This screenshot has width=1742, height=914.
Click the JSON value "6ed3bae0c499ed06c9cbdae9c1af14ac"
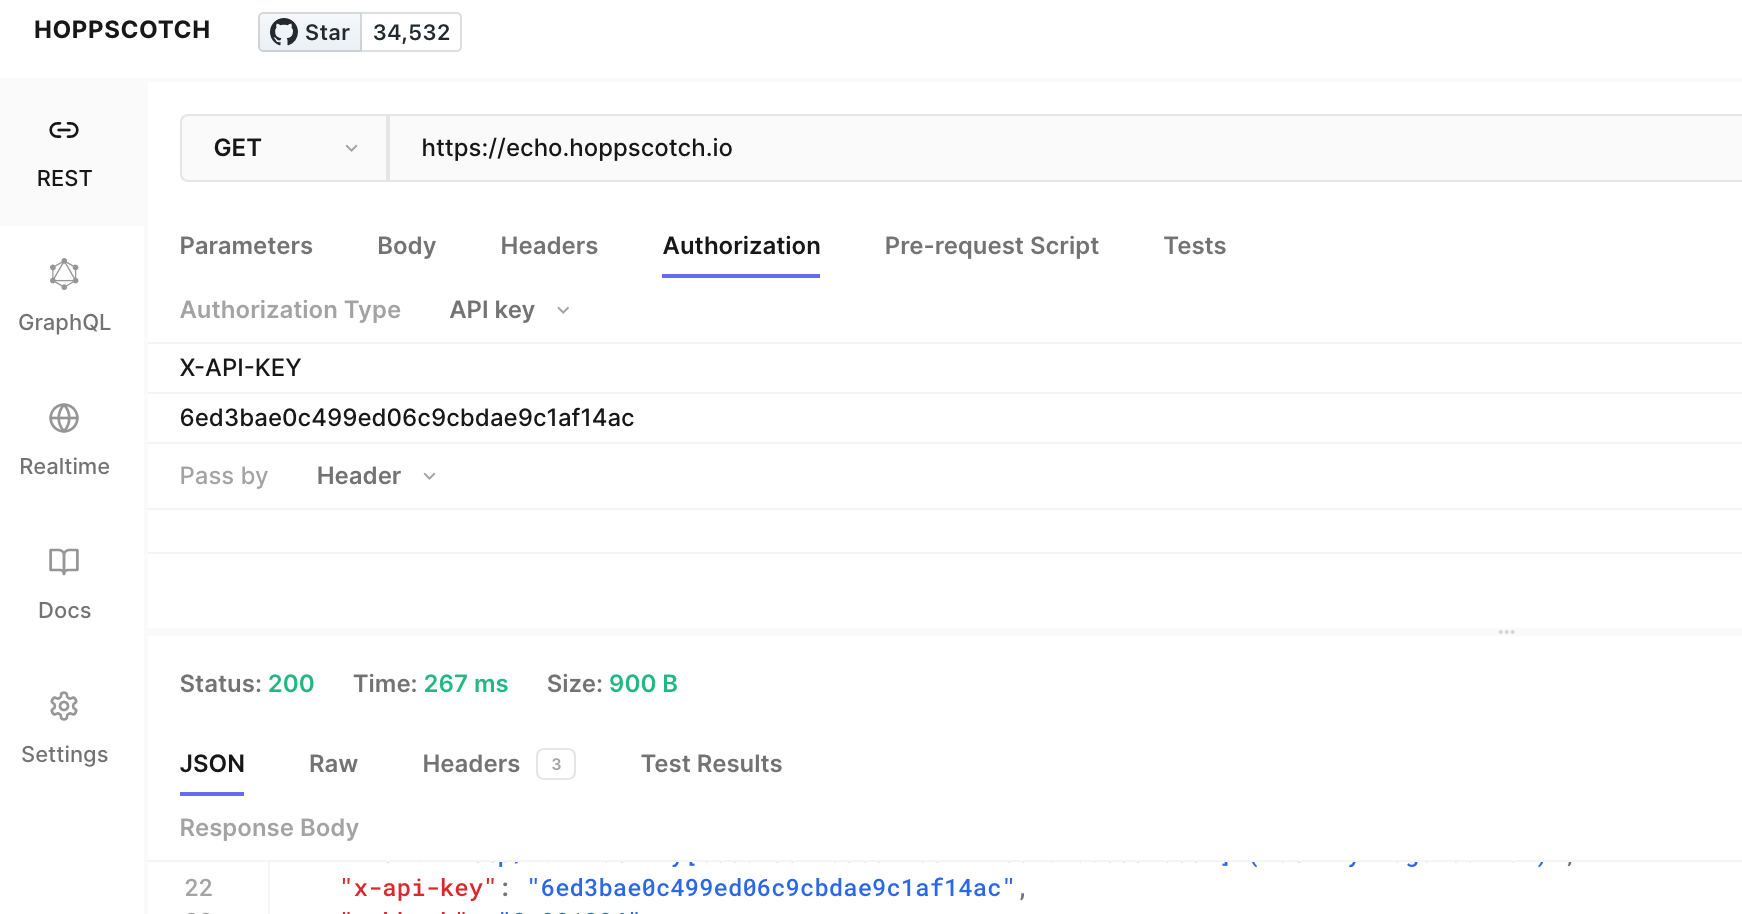771,888
